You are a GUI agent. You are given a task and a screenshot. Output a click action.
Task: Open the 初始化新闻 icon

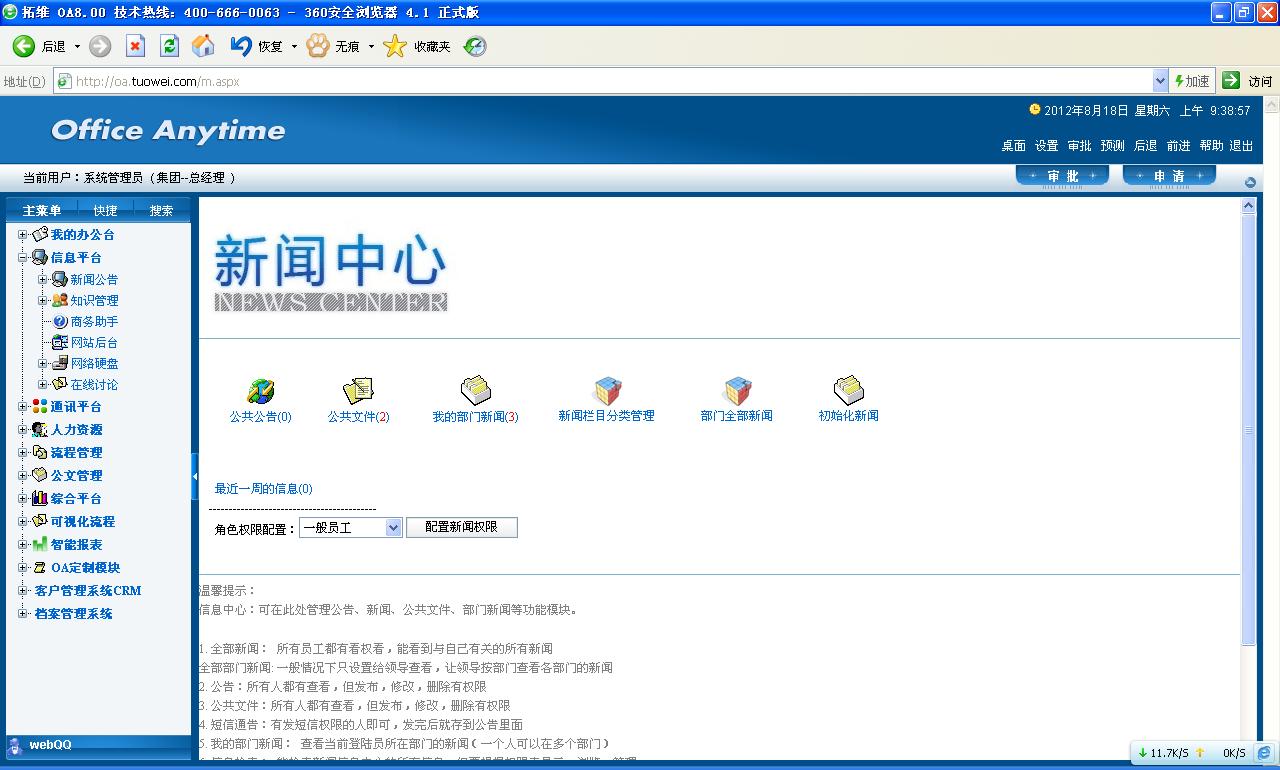(x=848, y=391)
